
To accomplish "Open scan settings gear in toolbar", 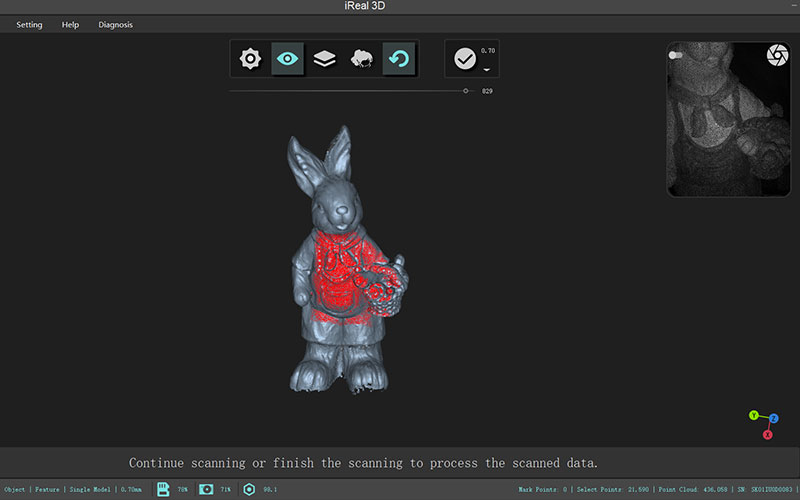I will point(249,59).
